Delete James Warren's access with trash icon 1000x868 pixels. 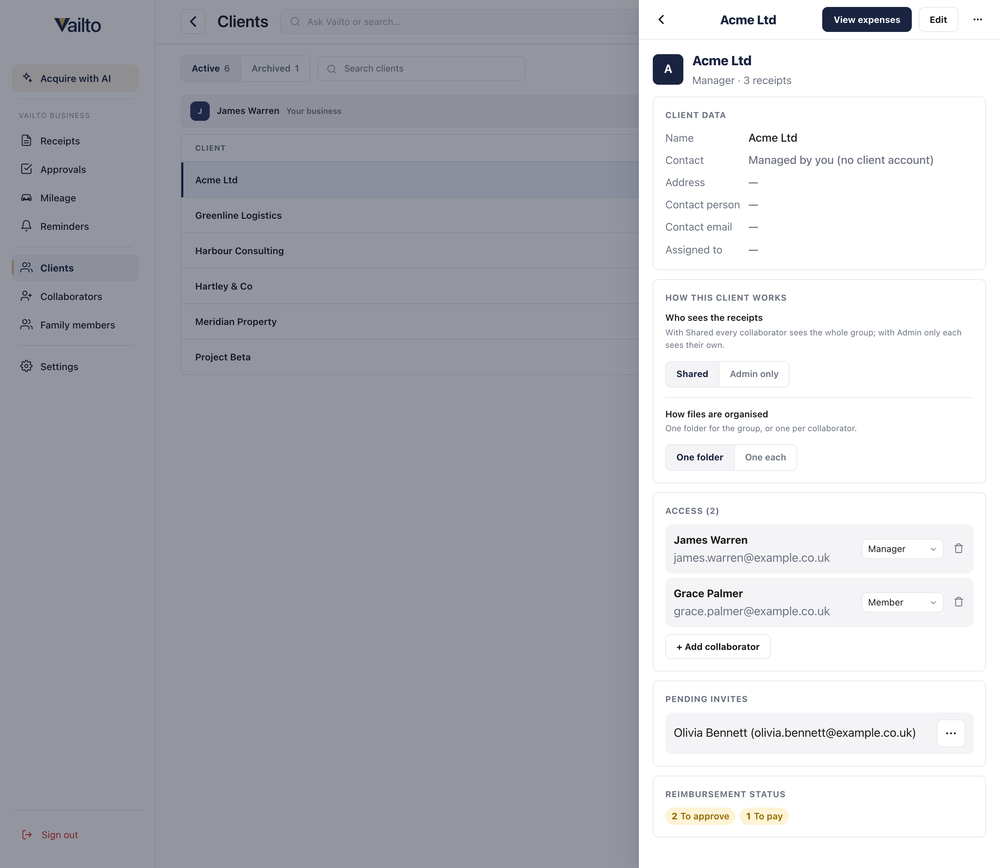click(959, 548)
